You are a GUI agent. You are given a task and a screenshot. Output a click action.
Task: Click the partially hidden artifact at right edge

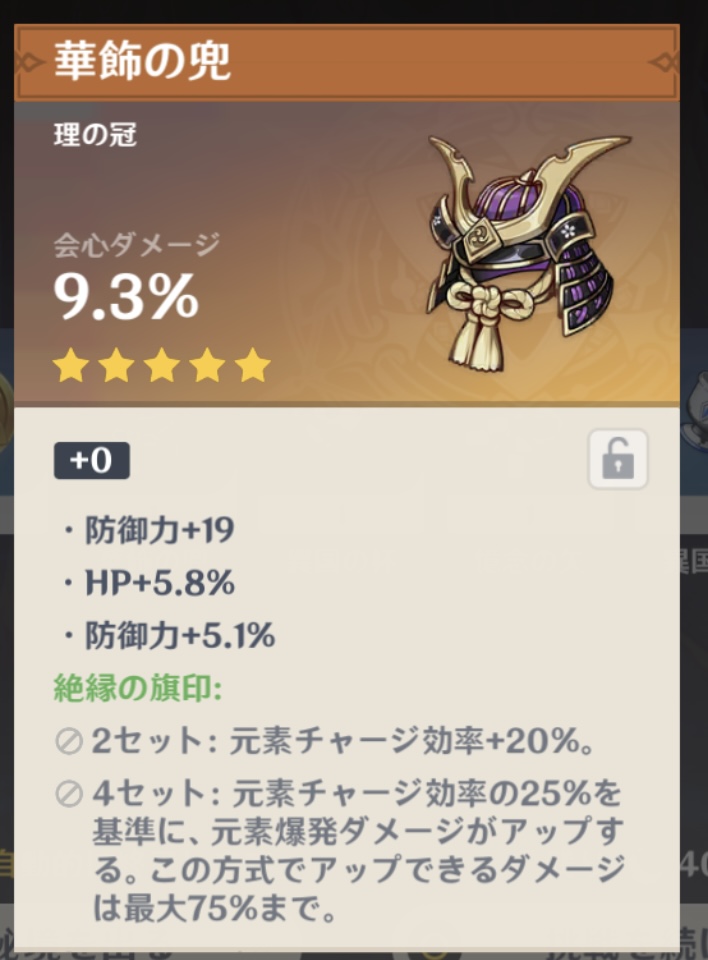[694, 413]
